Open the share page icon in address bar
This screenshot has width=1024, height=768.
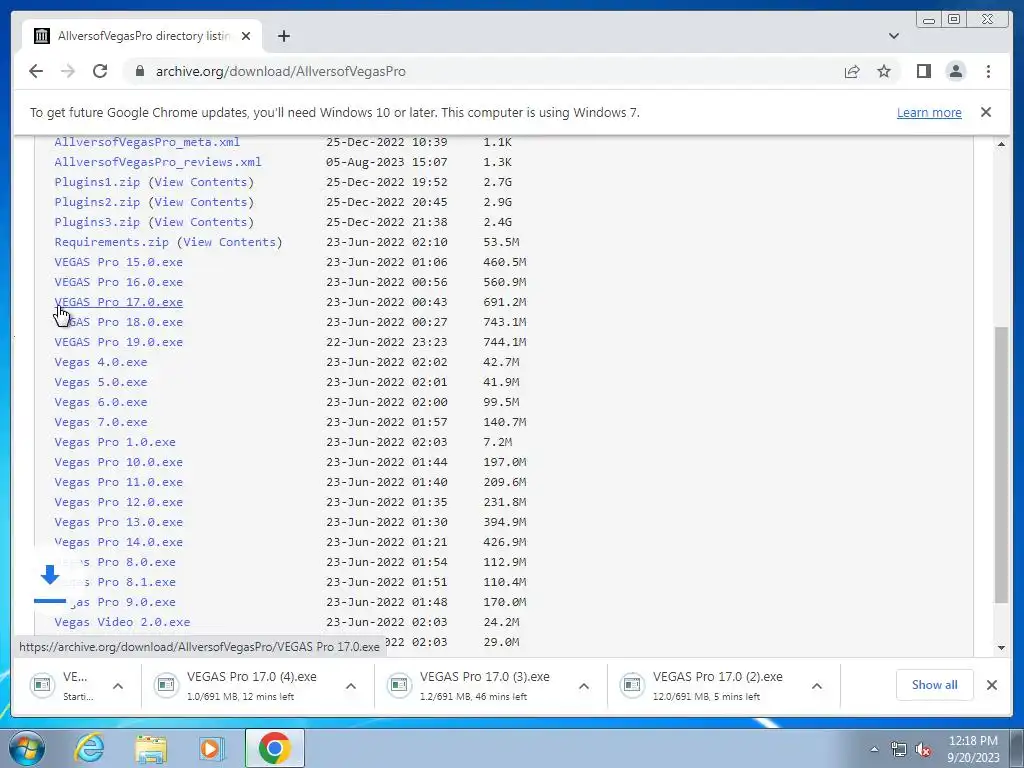click(852, 71)
